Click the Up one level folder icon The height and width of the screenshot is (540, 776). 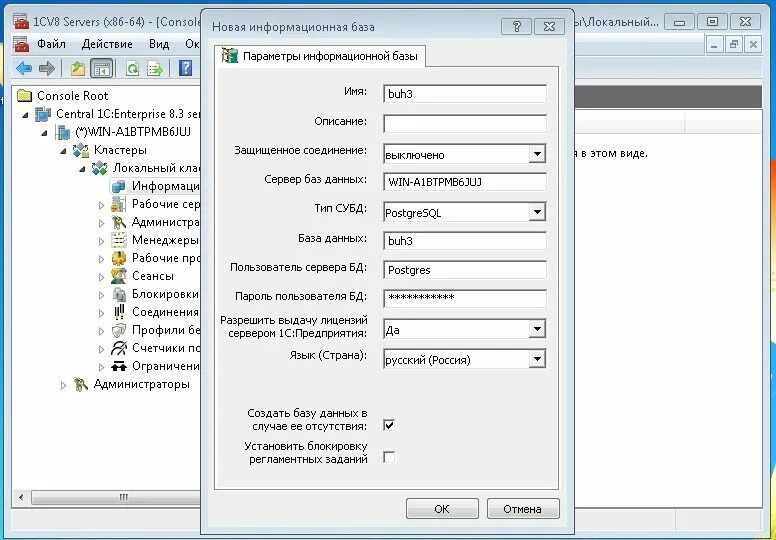point(78,68)
